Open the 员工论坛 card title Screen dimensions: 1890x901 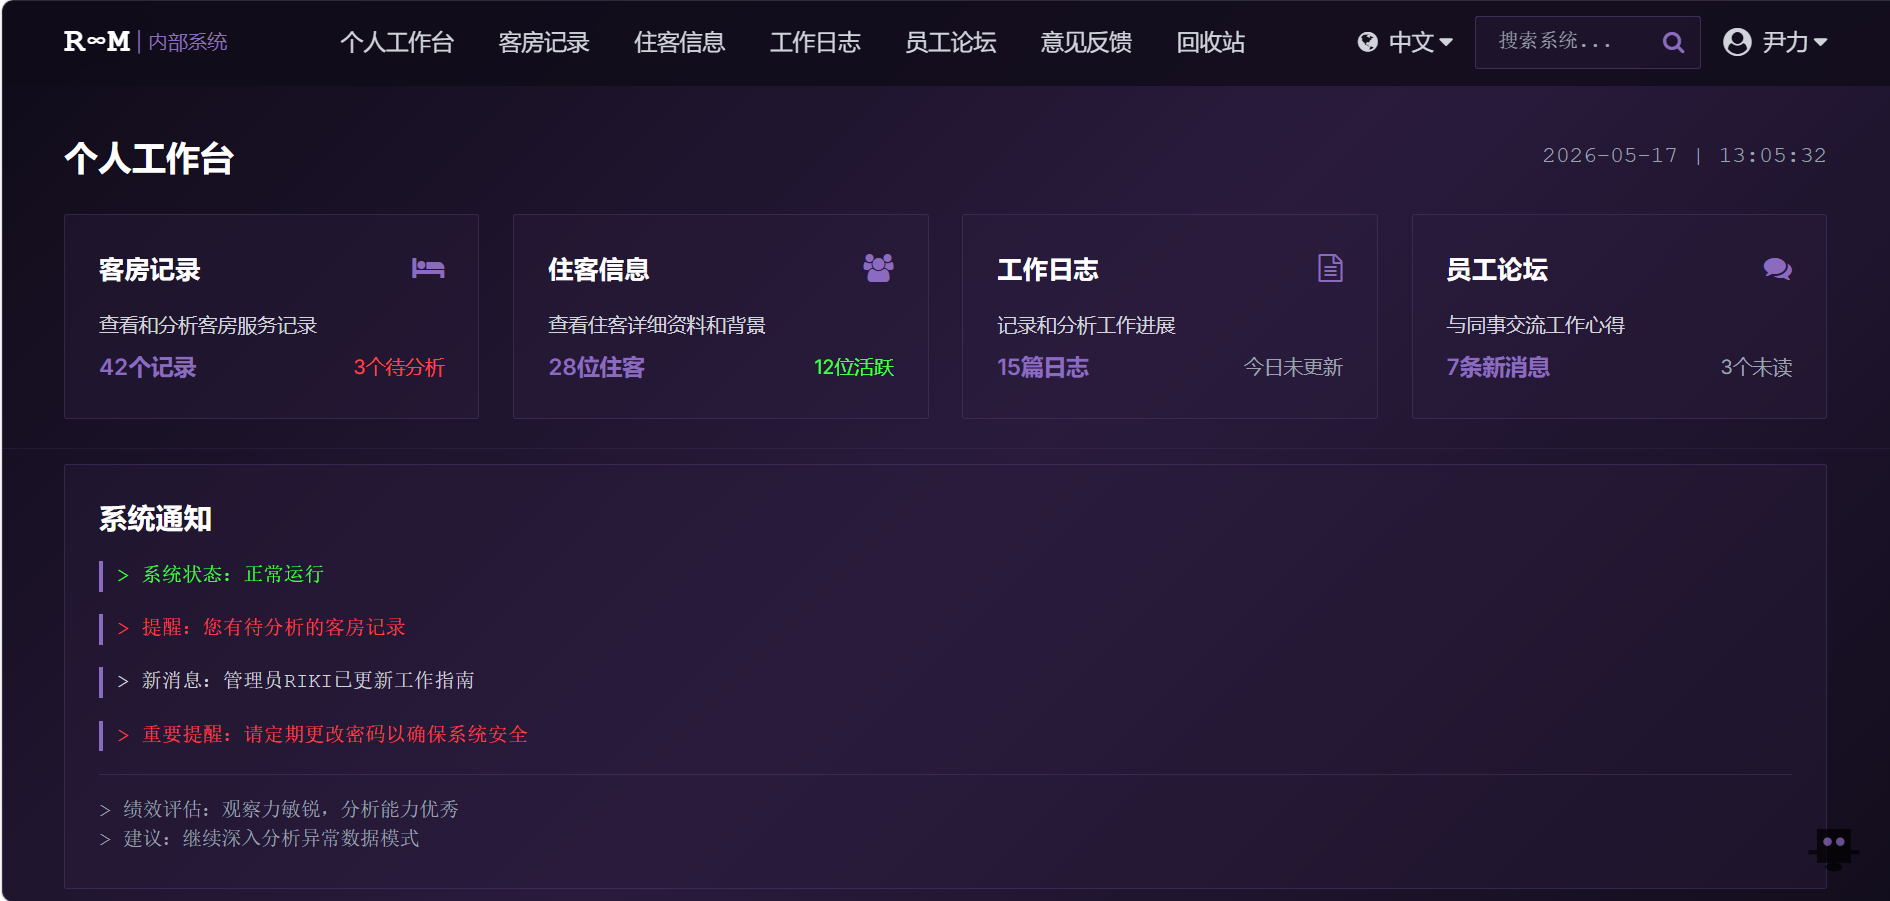(1497, 270)
